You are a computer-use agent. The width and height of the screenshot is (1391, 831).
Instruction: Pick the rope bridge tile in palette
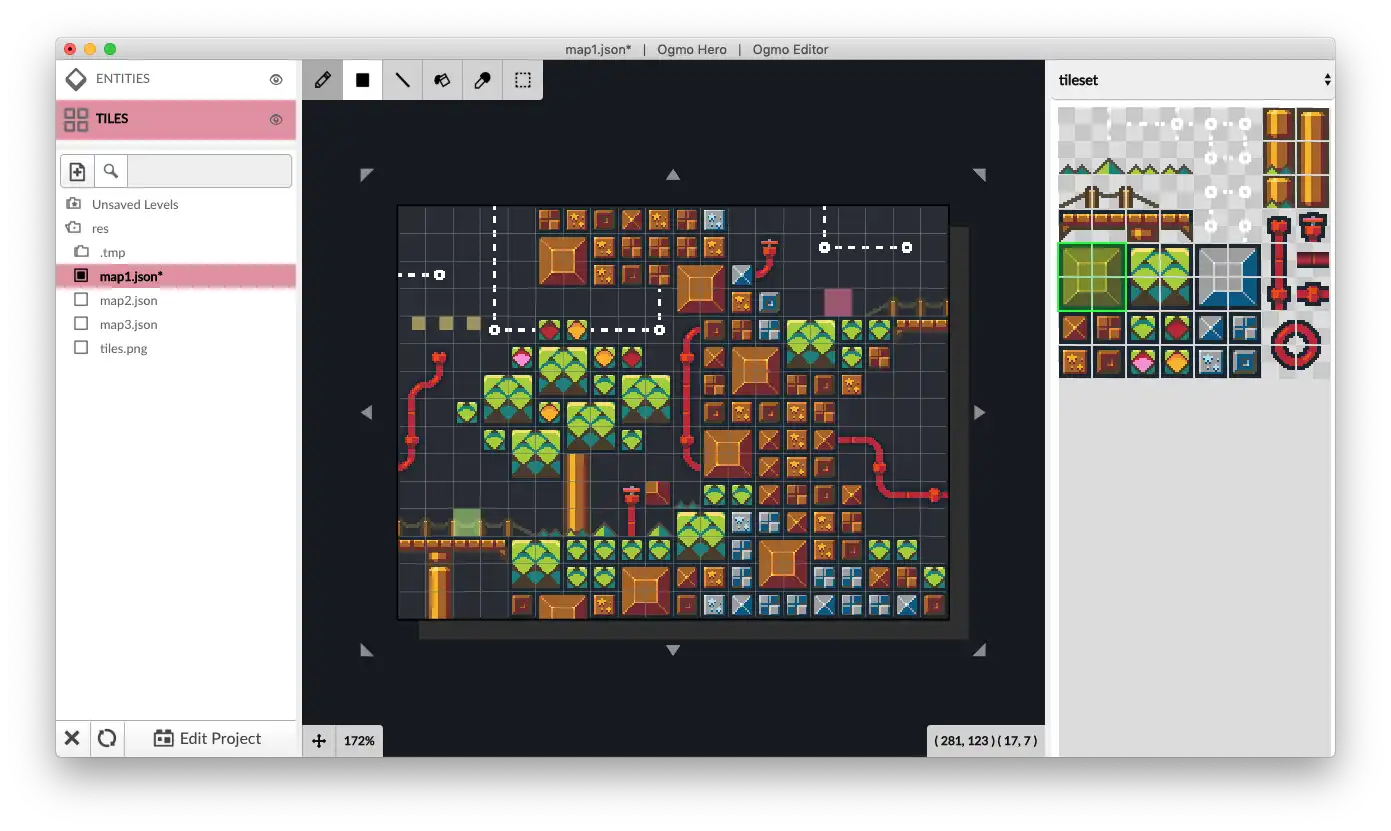click(x=1110, y=195)
